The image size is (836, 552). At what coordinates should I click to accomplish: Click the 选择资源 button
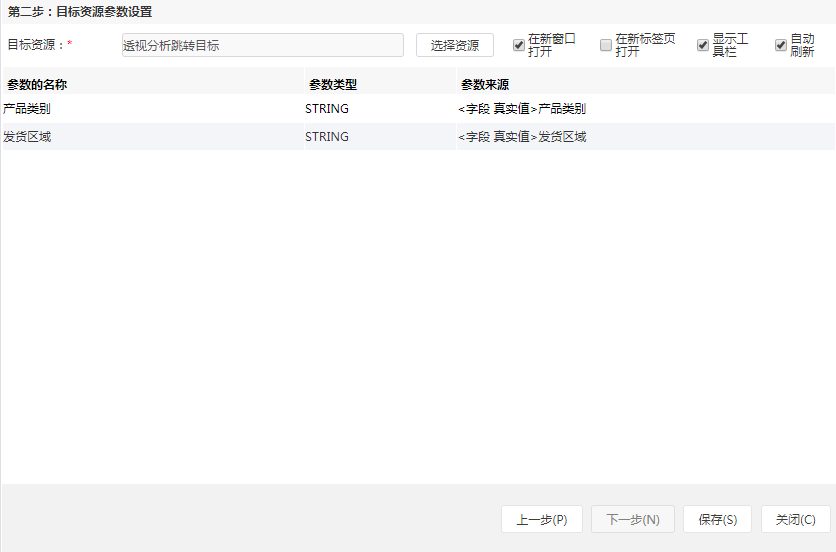point(455,45)
